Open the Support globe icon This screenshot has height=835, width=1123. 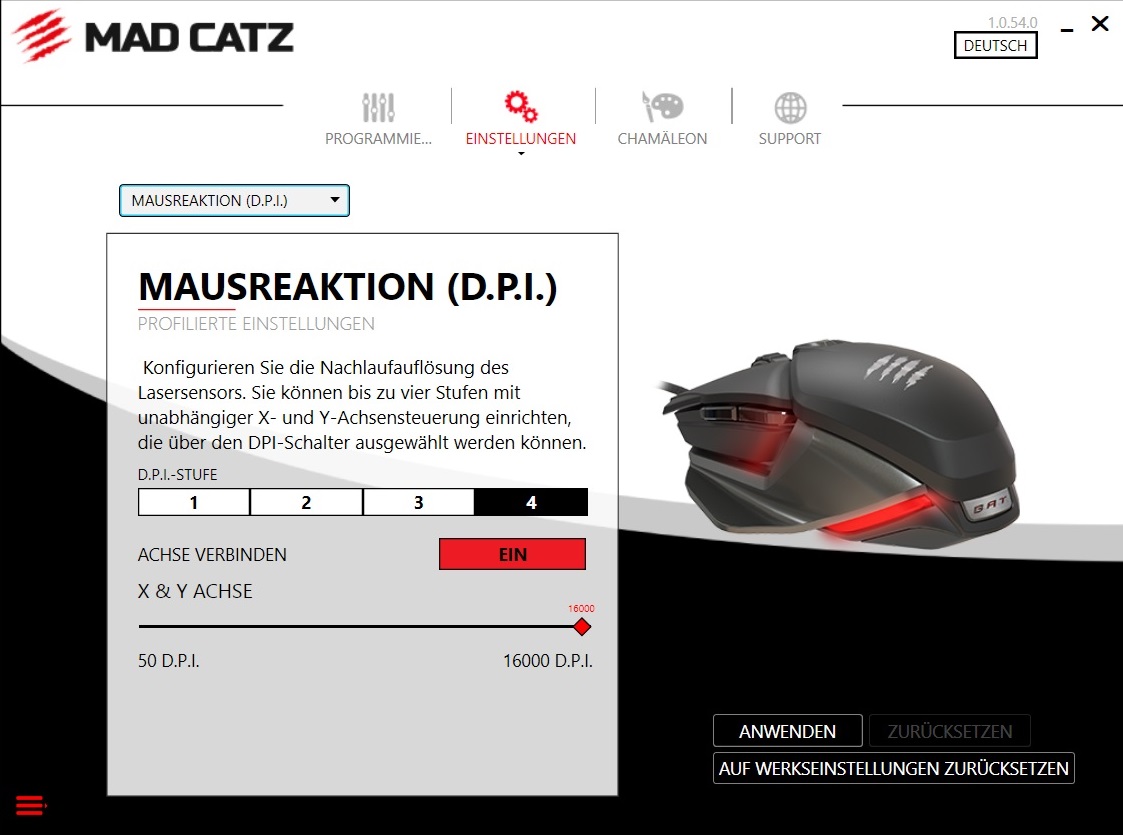tap(790, 108)
